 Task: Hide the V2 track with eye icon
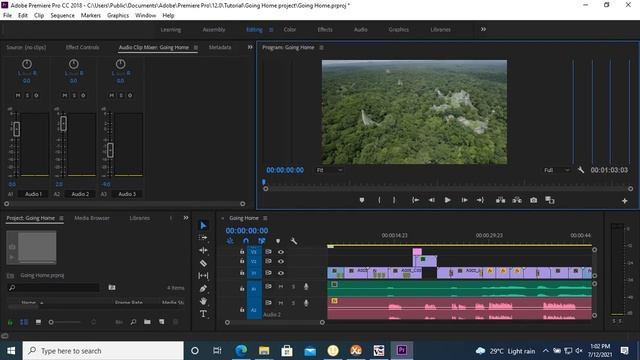tap(281, 262)
